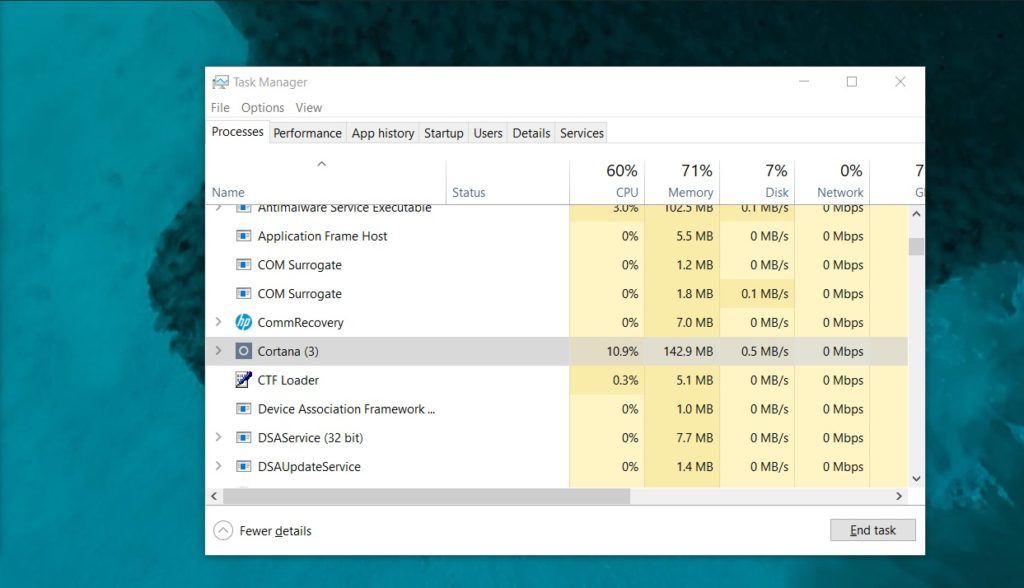Click the DSAUpdateService icon
The height and width of the screenshot is (588, 1024).
242,466
